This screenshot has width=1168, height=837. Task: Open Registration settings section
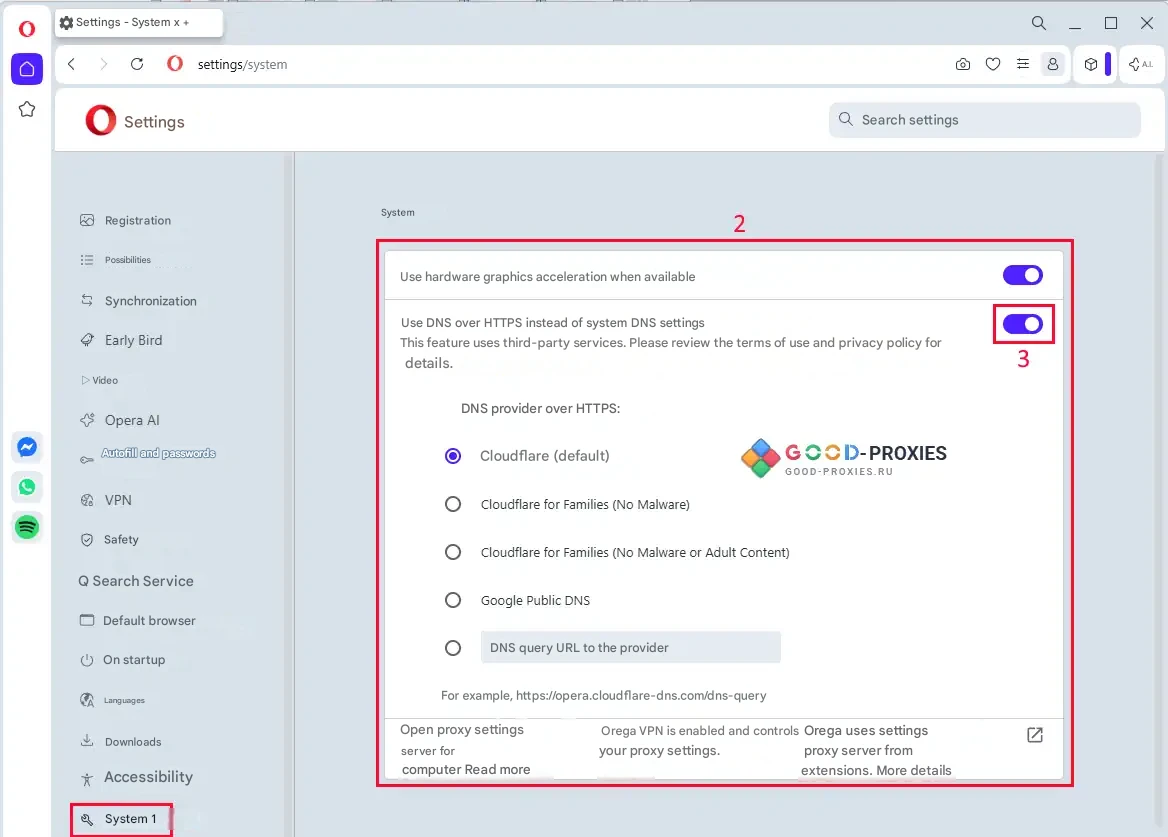127,220
